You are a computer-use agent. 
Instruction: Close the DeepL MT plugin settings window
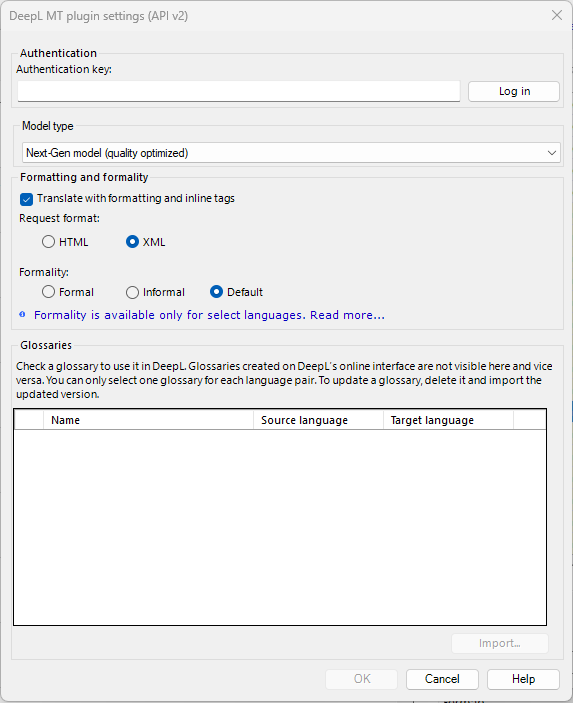coord(557,15)
